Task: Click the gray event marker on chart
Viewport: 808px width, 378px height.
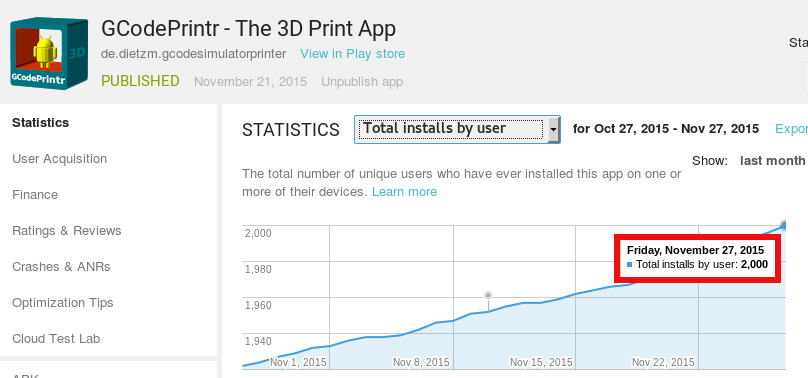Action: pos(488,295)
